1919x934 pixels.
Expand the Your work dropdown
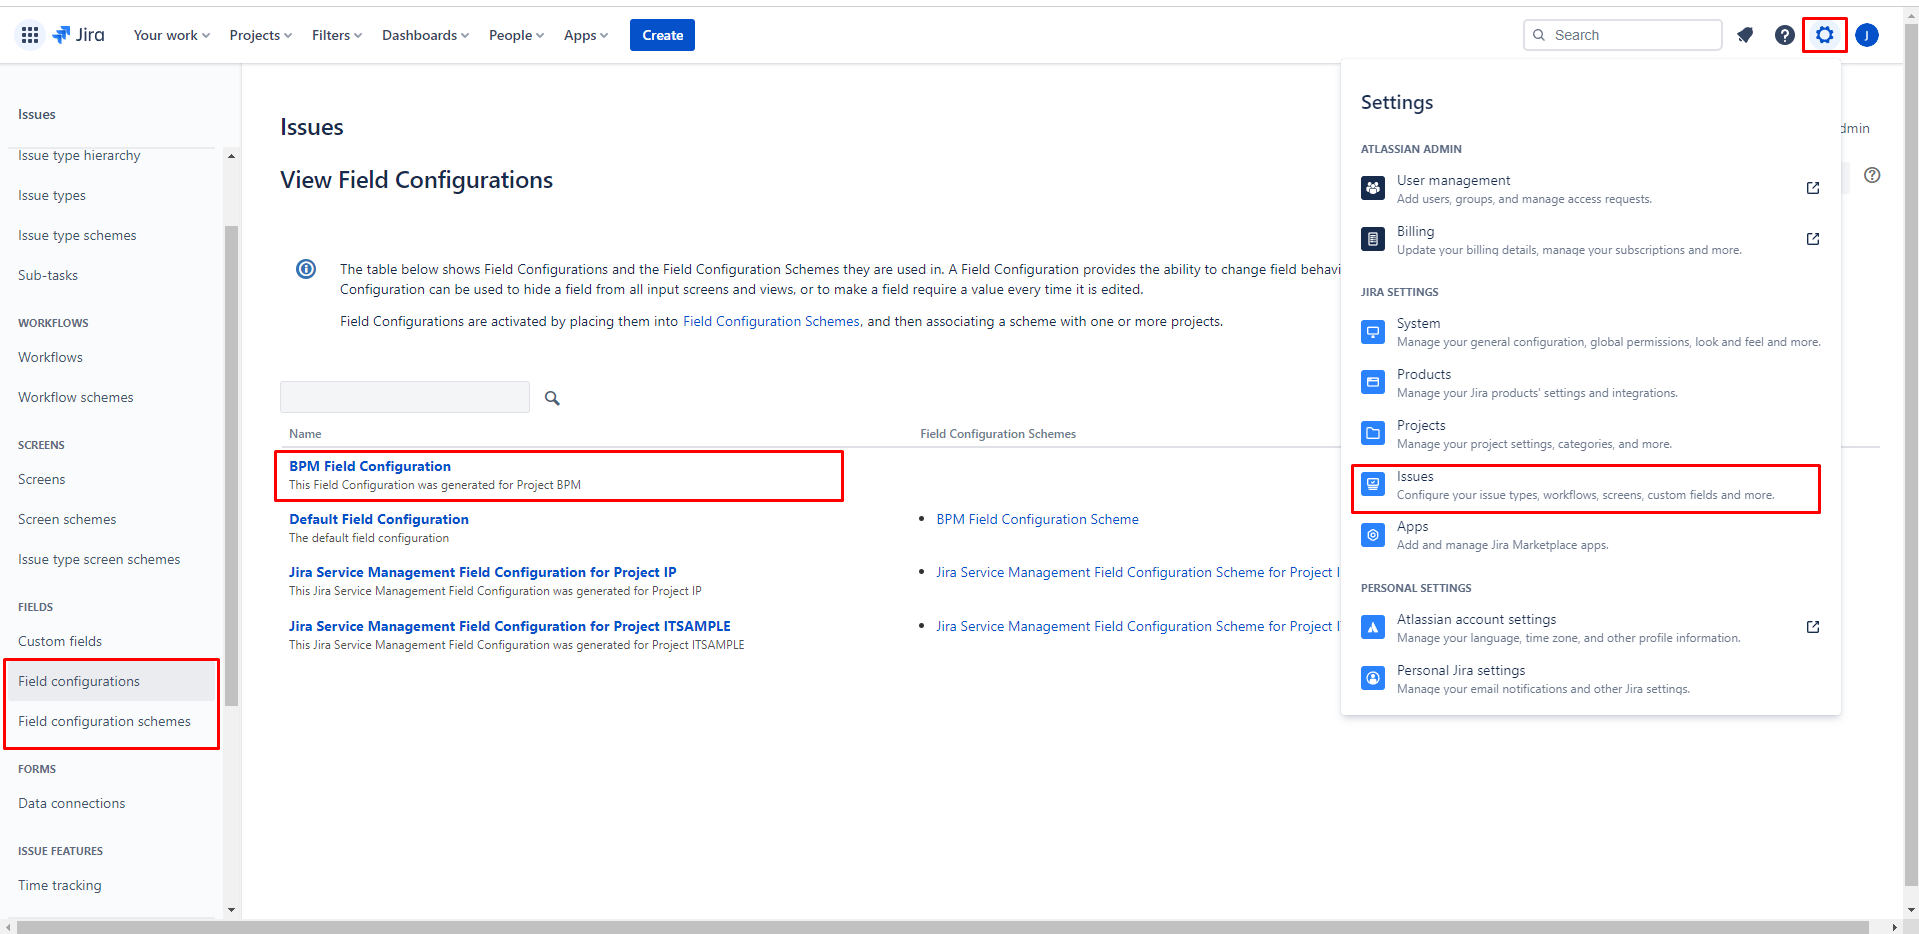[171, 35]
